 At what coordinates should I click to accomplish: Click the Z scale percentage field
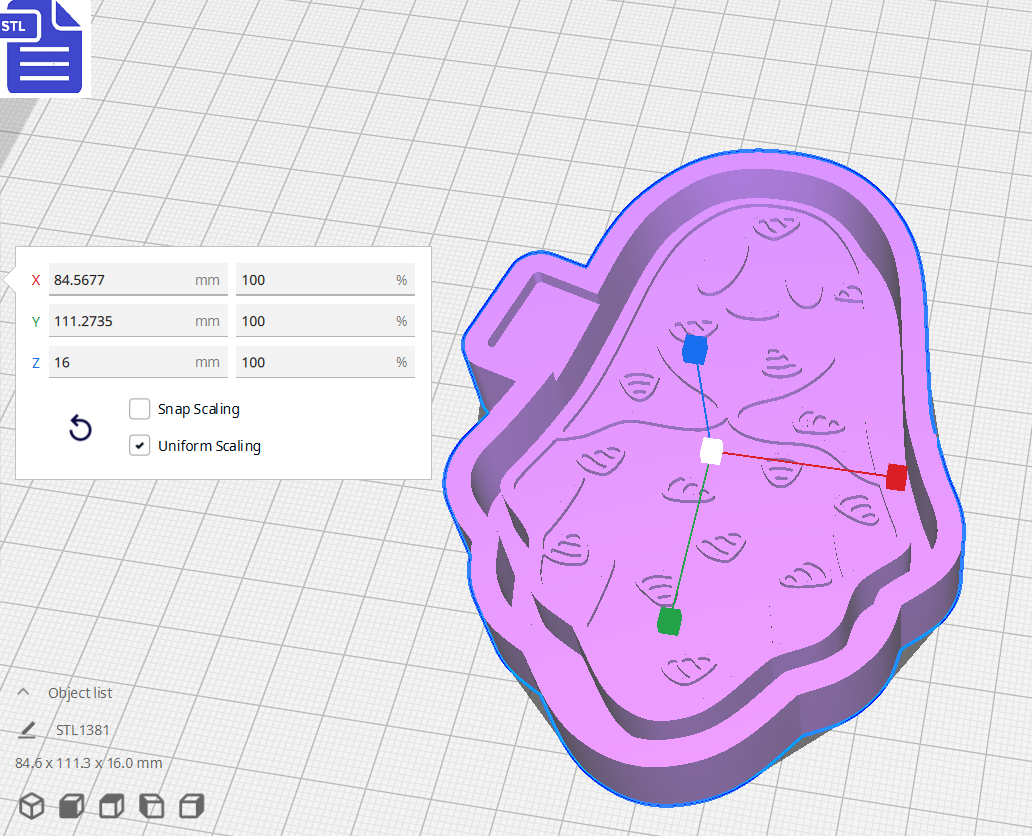click(x=315, y=362)
